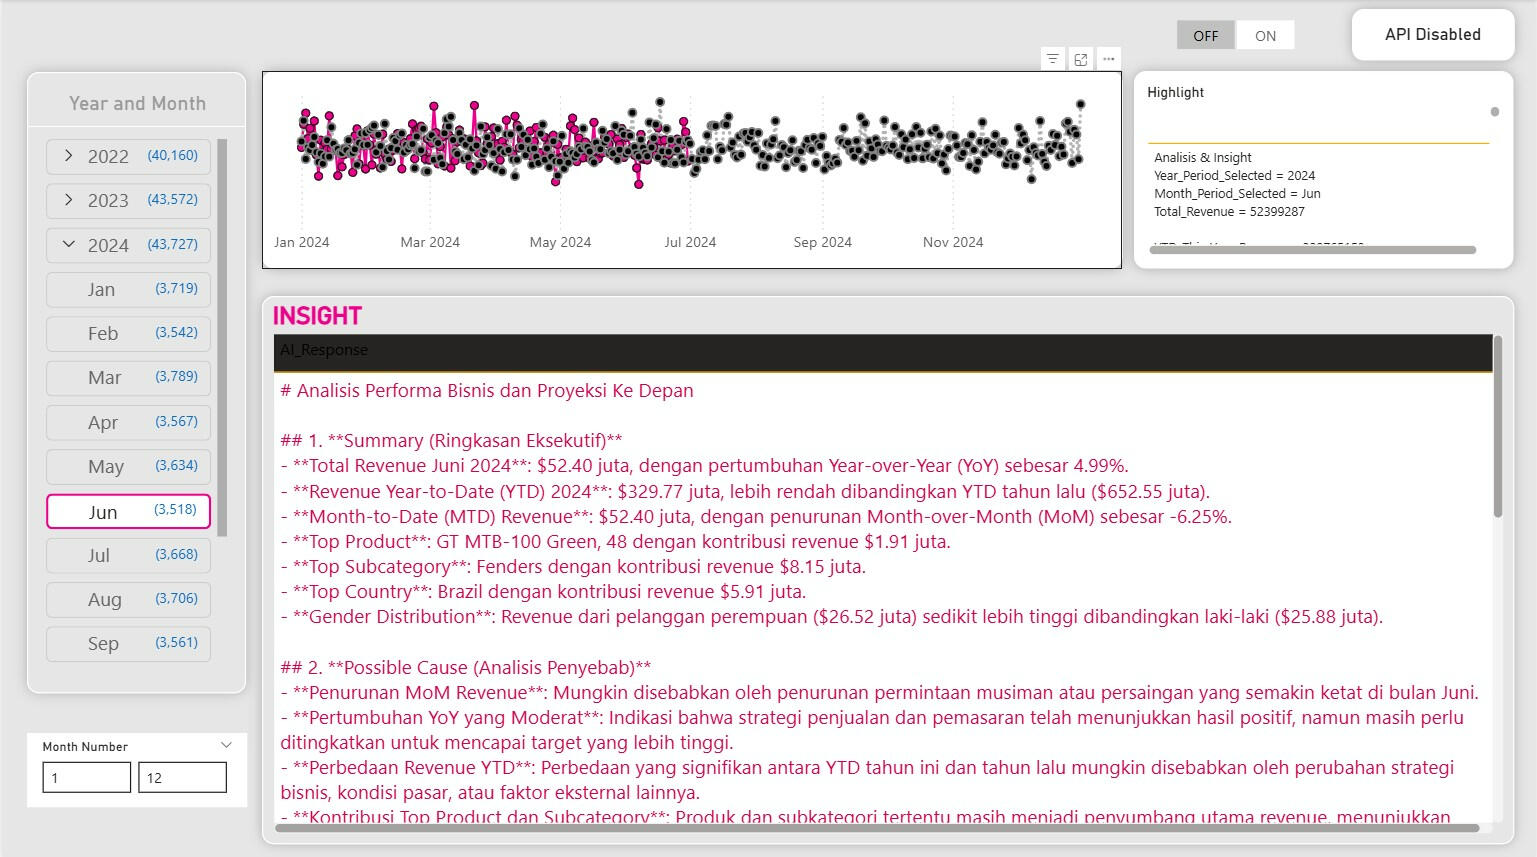This screenshot has height=857, width=1537.
Task: Open the chart in focus mode
Action: [1081, 60]
